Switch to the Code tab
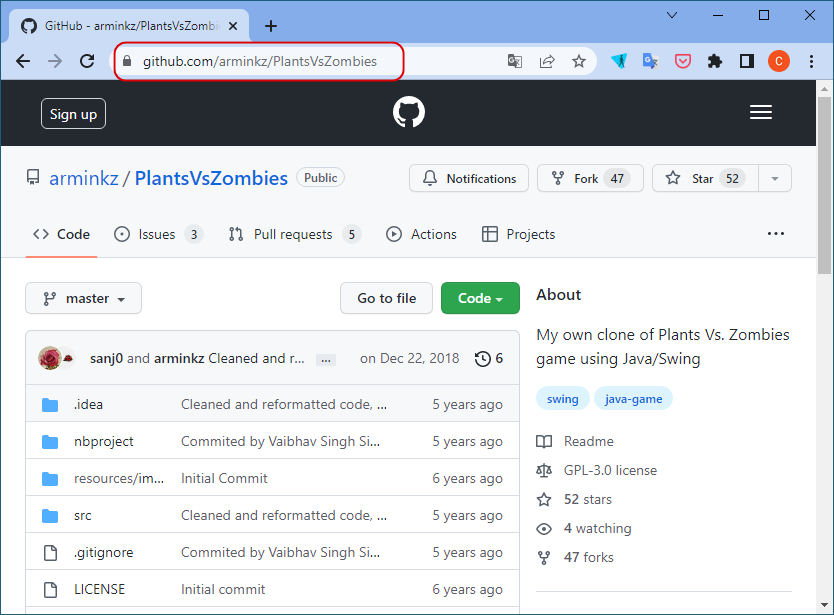 (61, 234)
